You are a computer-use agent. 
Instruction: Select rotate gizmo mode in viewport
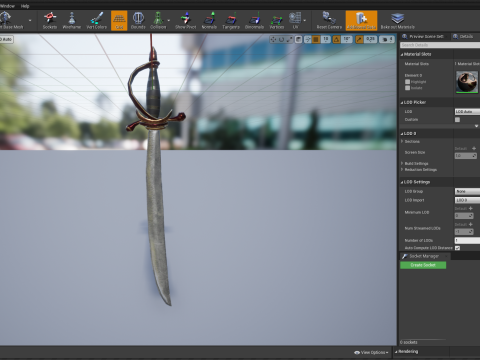(x=281, y=39)
